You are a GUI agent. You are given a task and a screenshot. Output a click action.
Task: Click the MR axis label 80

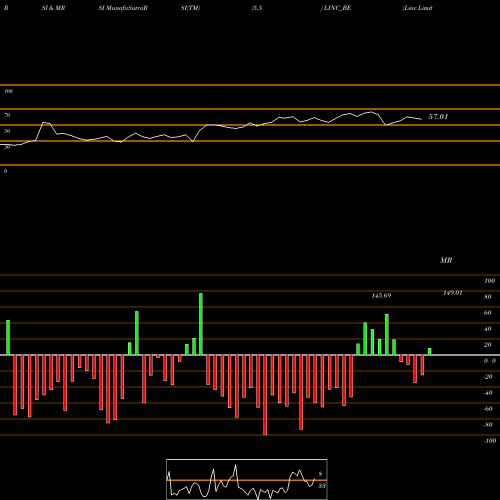coord(487,297)
